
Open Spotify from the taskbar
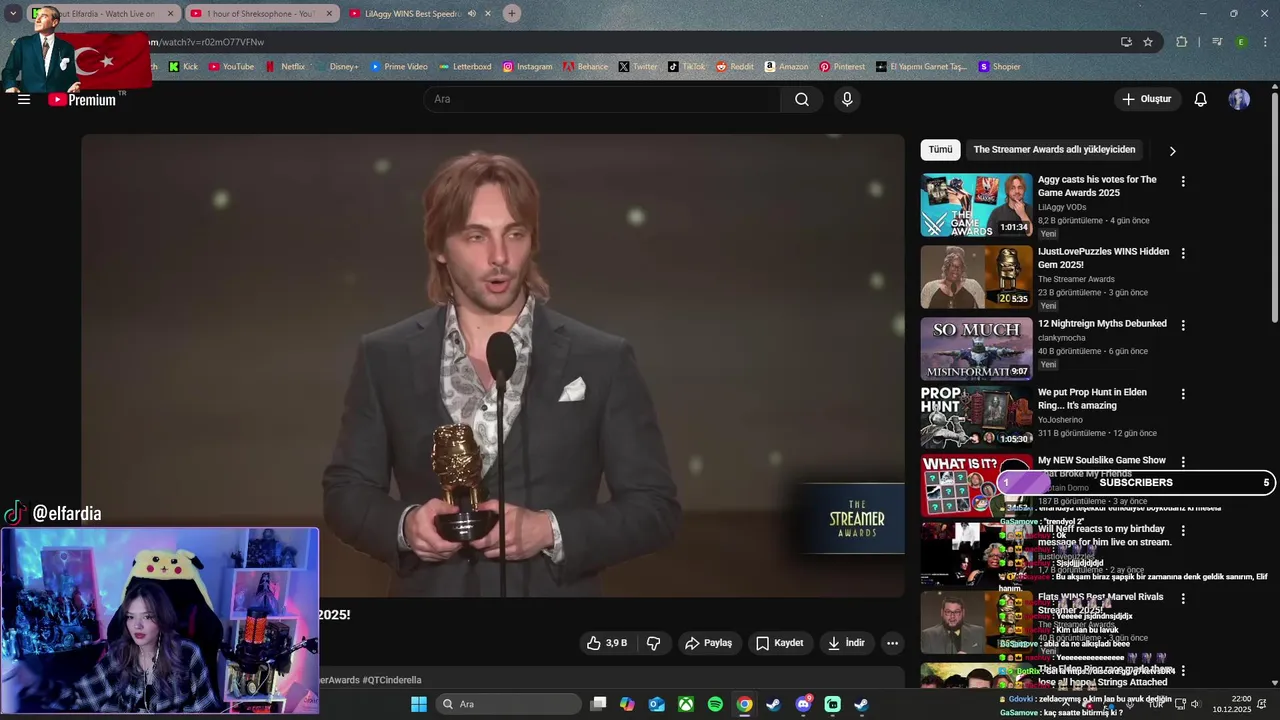pos(715,704)
